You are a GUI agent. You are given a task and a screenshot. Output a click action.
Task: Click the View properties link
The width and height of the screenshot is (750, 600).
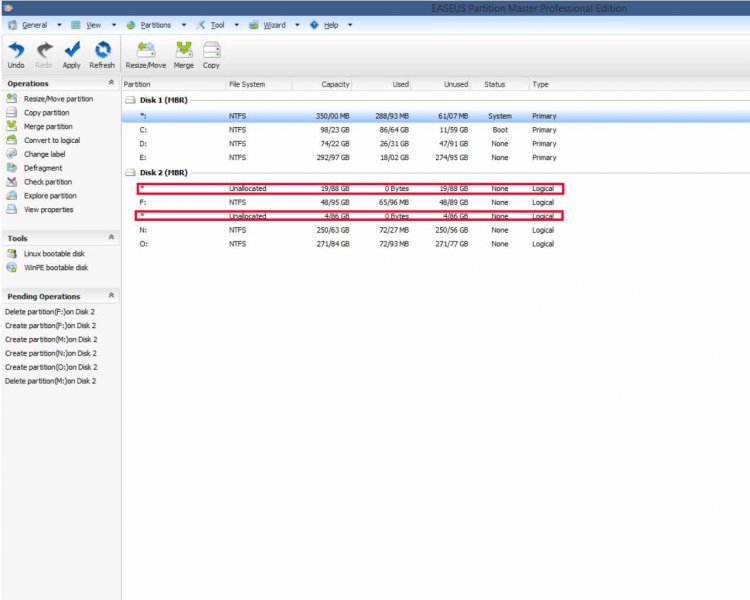click(x=49, y=210)
